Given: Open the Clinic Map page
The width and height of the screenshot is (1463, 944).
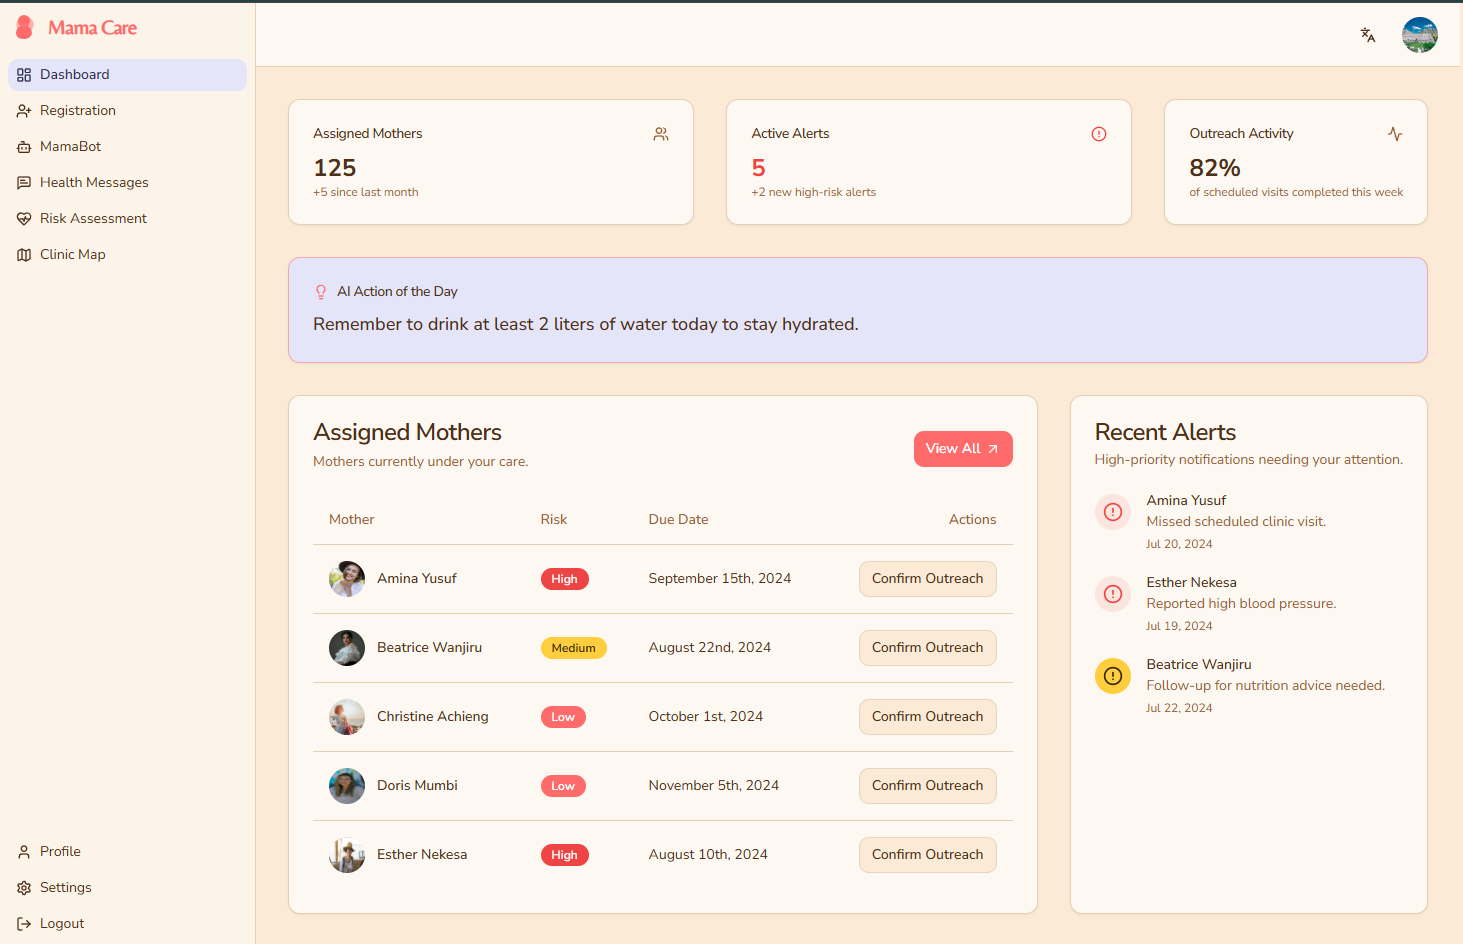Looking at the screenshot, I should click(72, 255).
